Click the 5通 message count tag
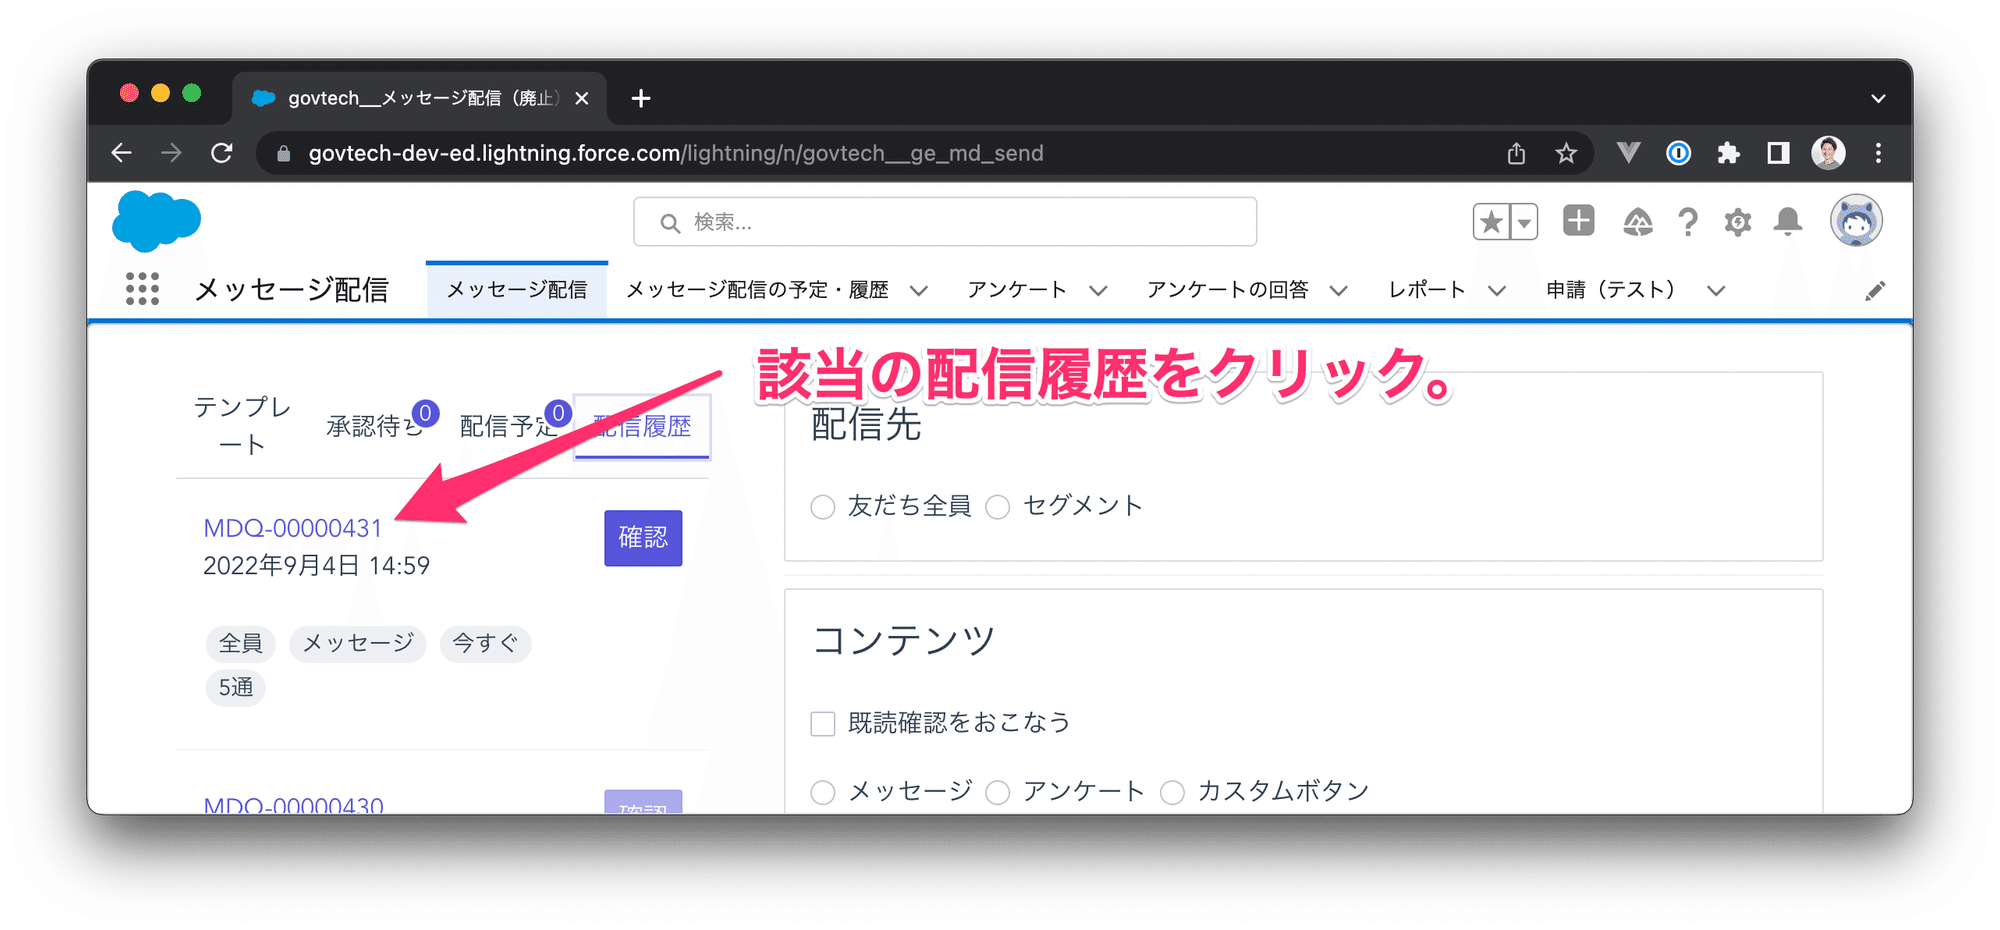Screen dimensions: 2000x930 click(x=235, y=687)
